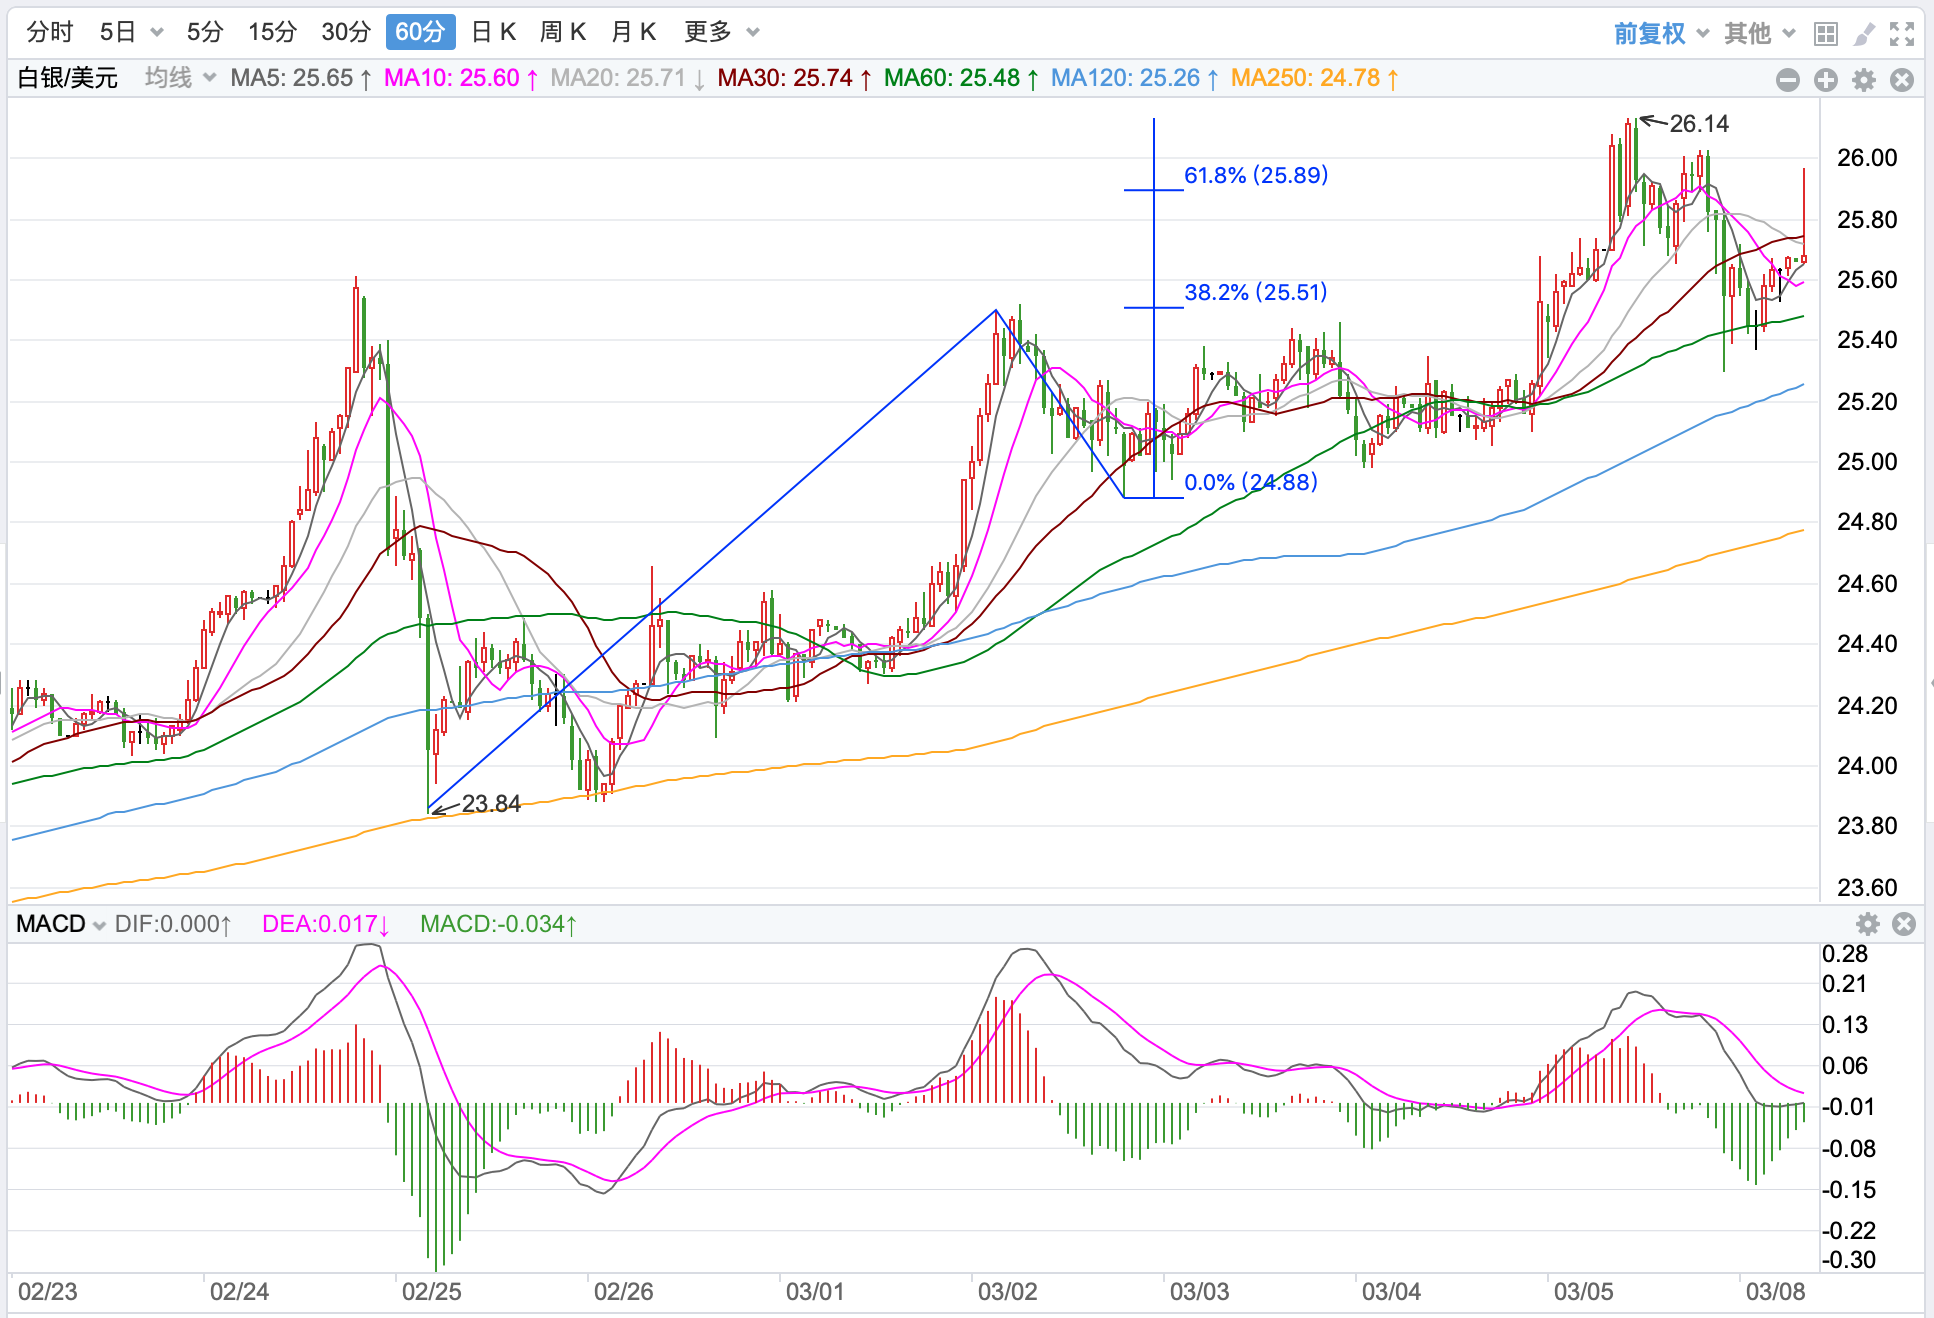This screenshot has height=1318, width=1934.
Task: Click the MA60: 25.48 label
Action: click(962, 78)
